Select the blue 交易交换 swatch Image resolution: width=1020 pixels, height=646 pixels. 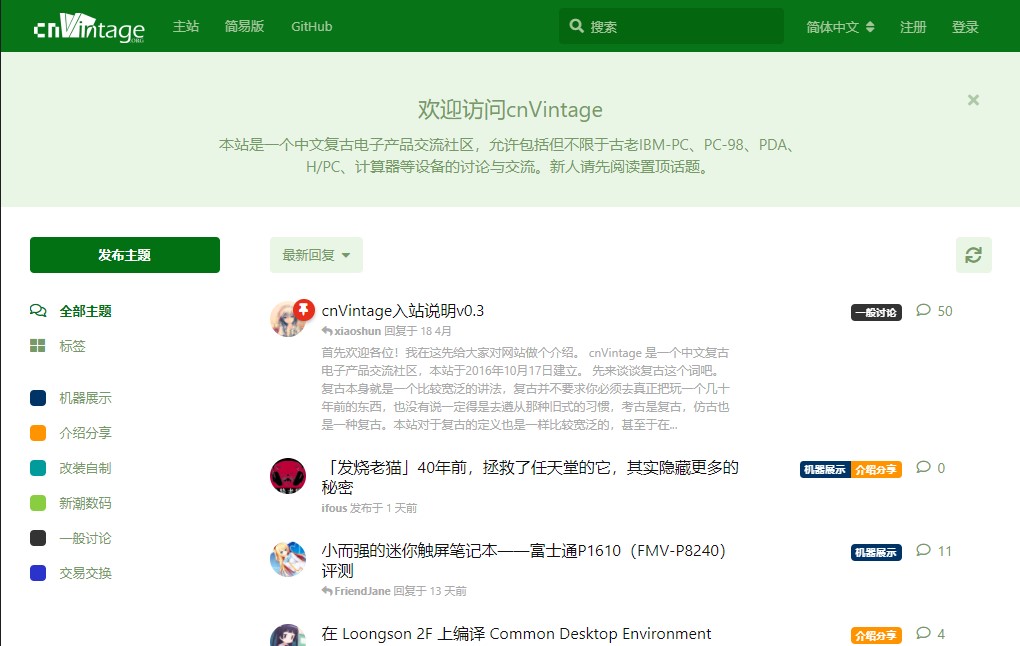point(38,573)
